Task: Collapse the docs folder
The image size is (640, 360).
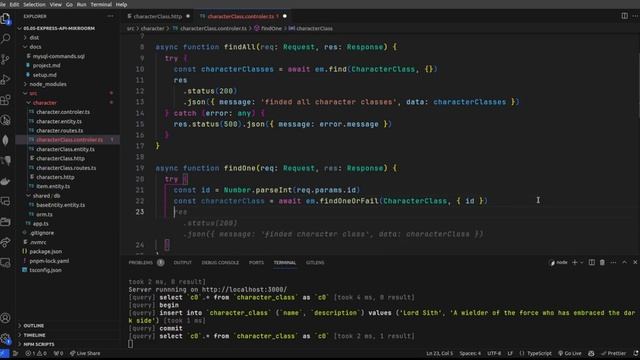Action: (35, 47)
